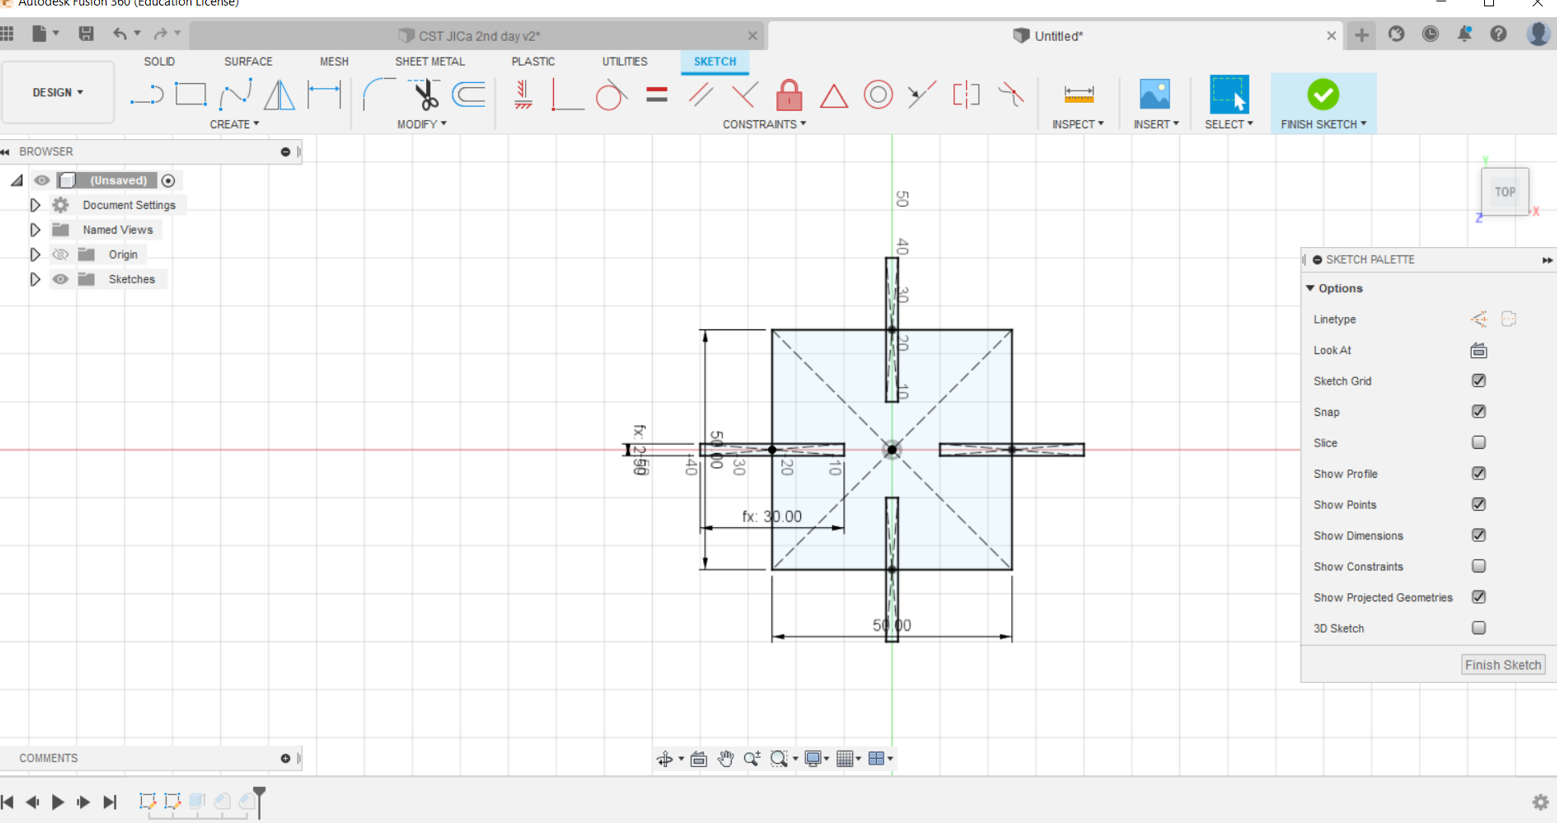This screenshot has height=823, width=1557.
Task: Open the DESIGN workspace dropdown
Action: pyautogui.click(x=58, y=93)
